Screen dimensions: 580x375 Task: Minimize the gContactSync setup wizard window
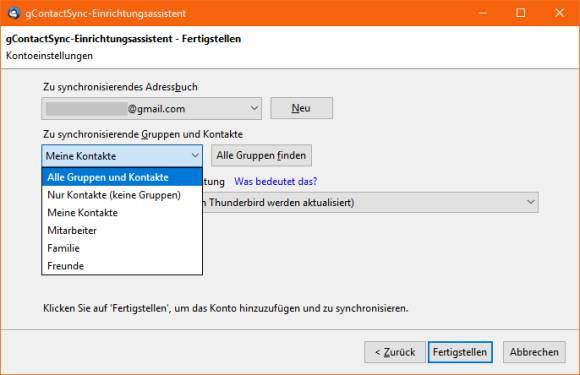click(482, 13)
